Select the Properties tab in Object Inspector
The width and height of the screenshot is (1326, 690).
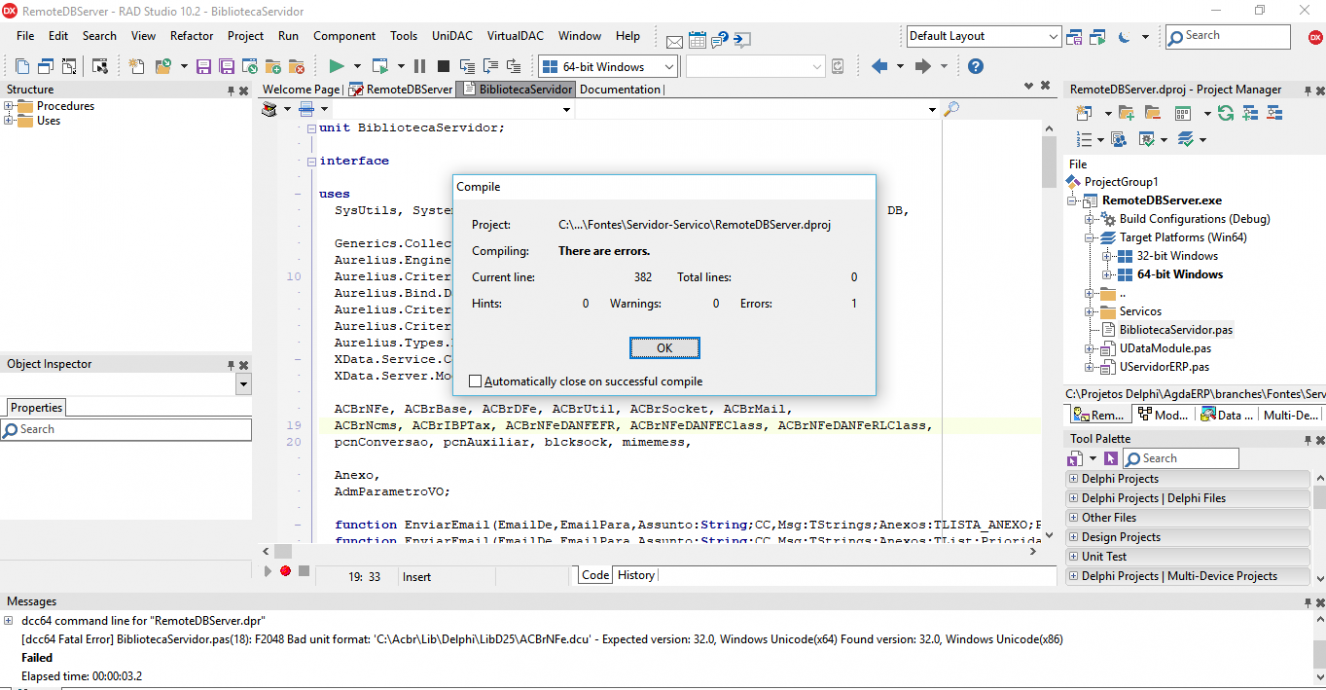[x=37, y=408]
